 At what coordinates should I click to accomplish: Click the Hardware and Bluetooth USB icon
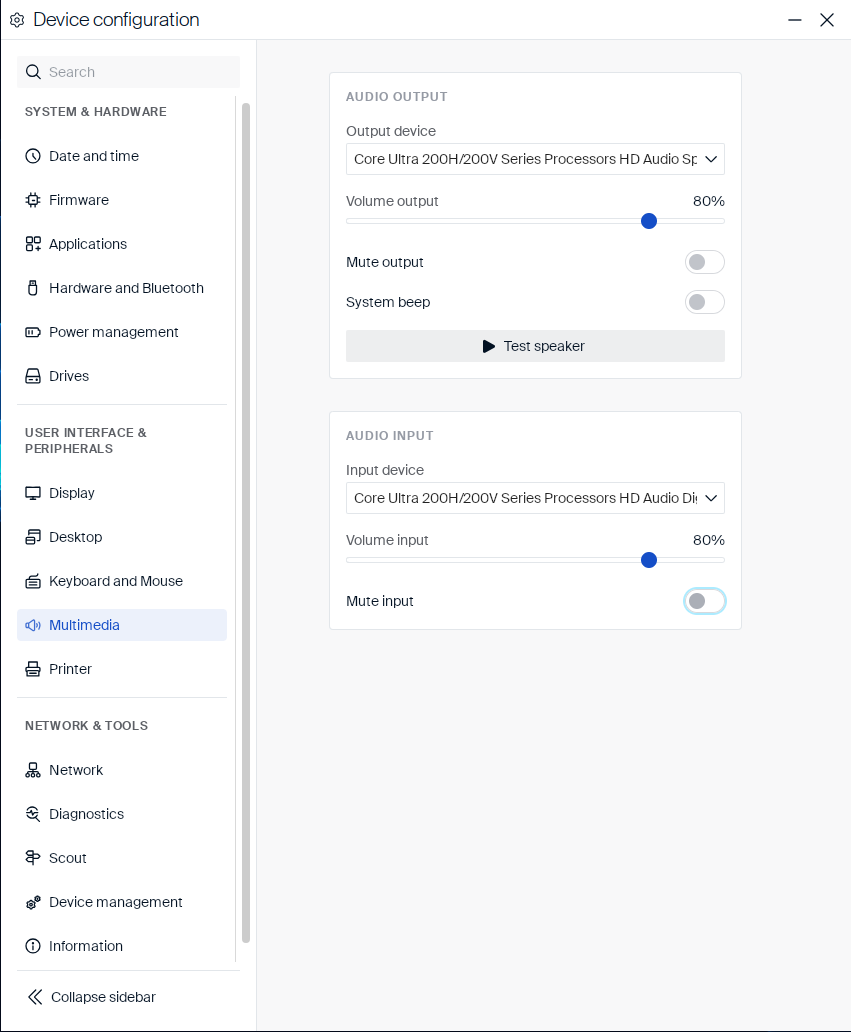click(x=33, y=288)
